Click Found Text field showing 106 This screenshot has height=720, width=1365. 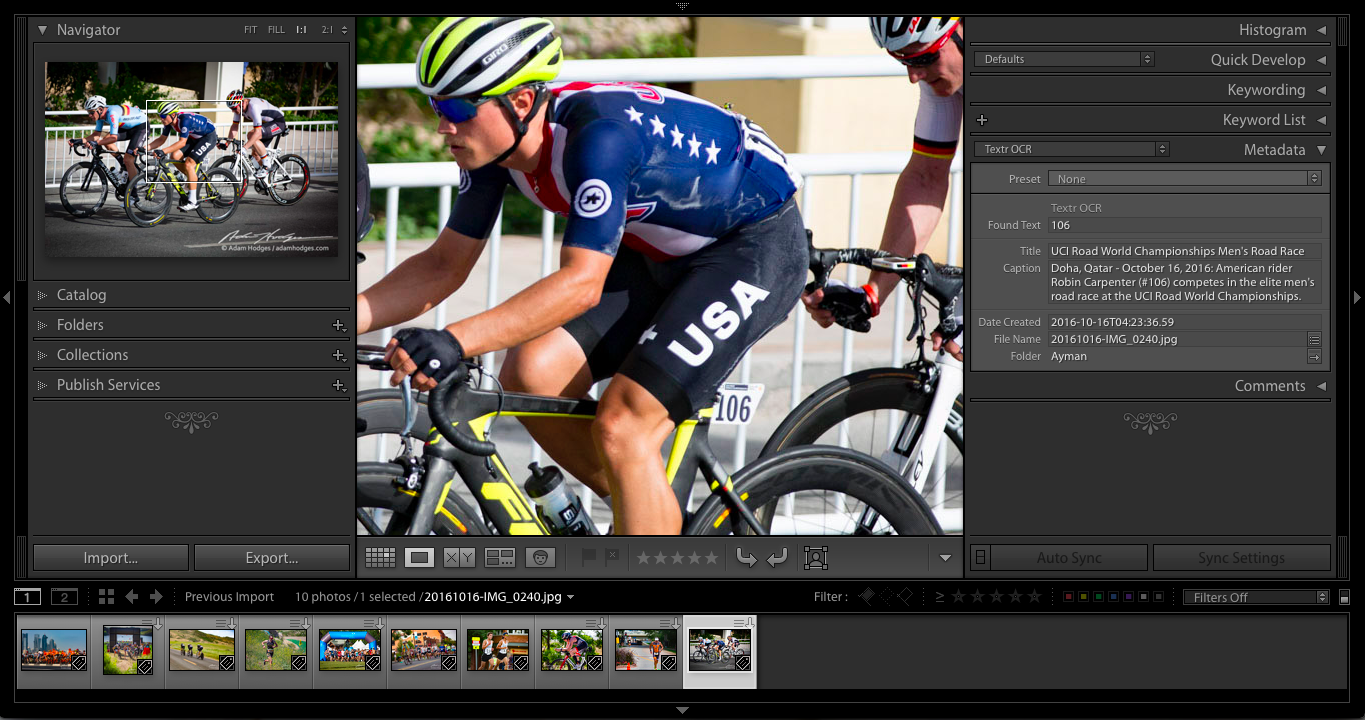click(1185, 226)
